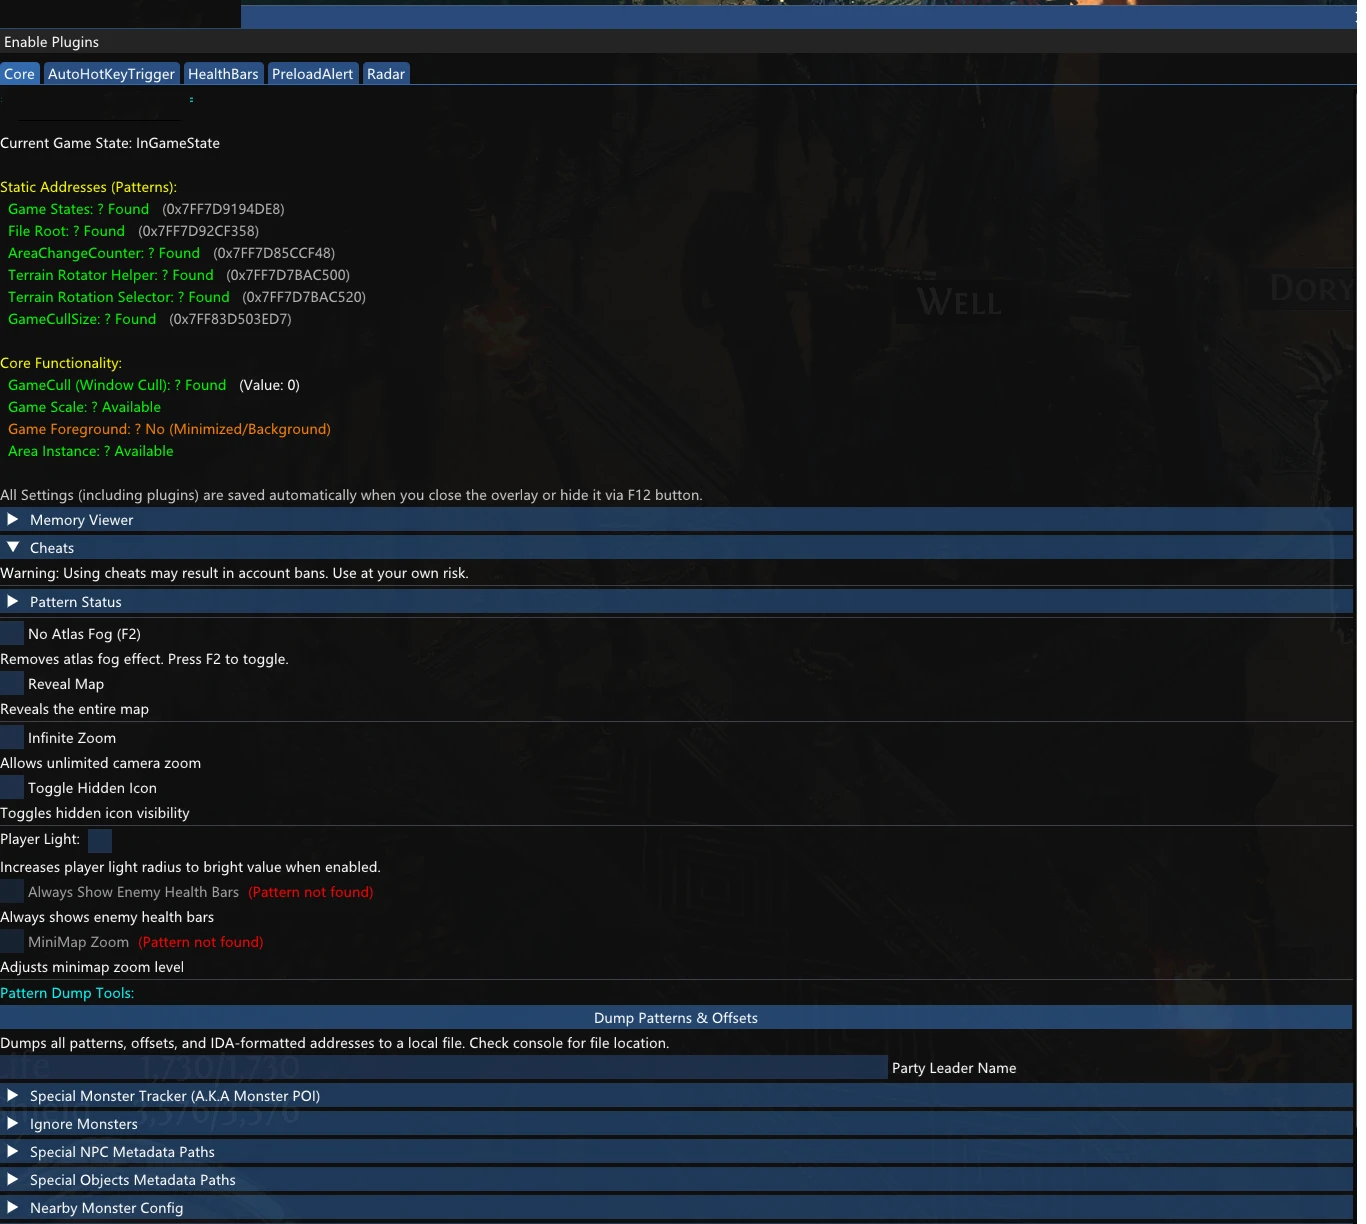Toggle the Reveal Map checkbox
Viewport: 1366px width, 1224px height.
pos(12,683)
